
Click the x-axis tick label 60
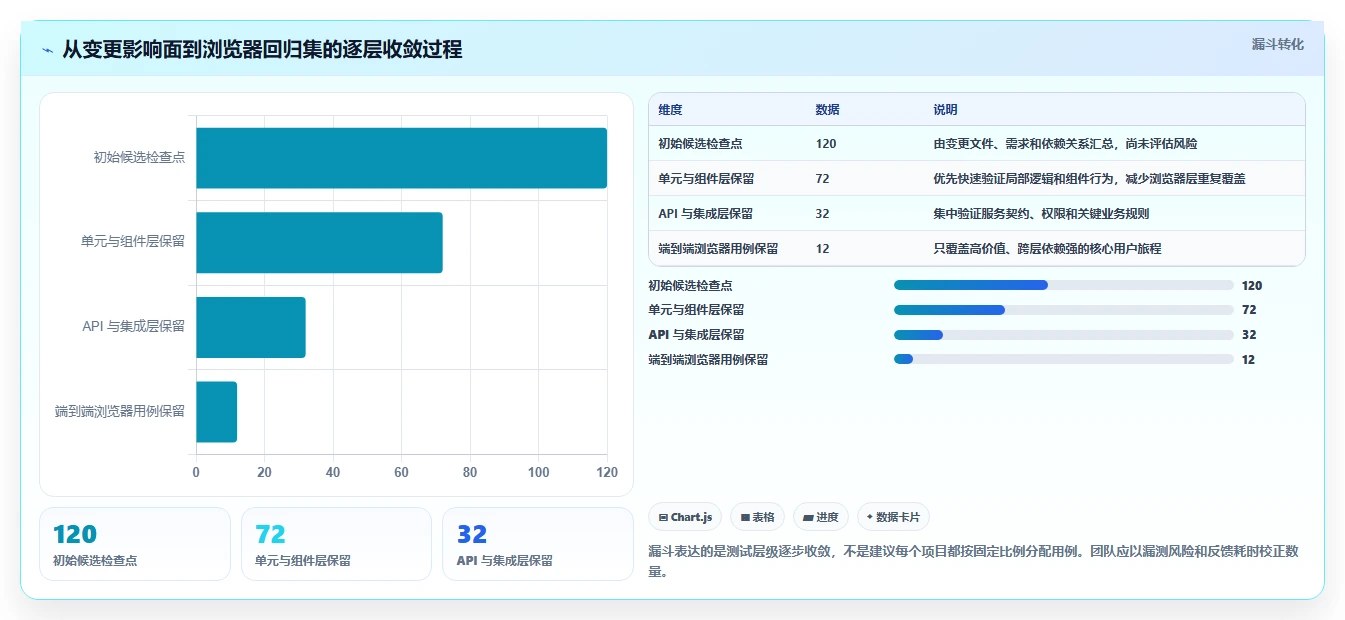402,473
